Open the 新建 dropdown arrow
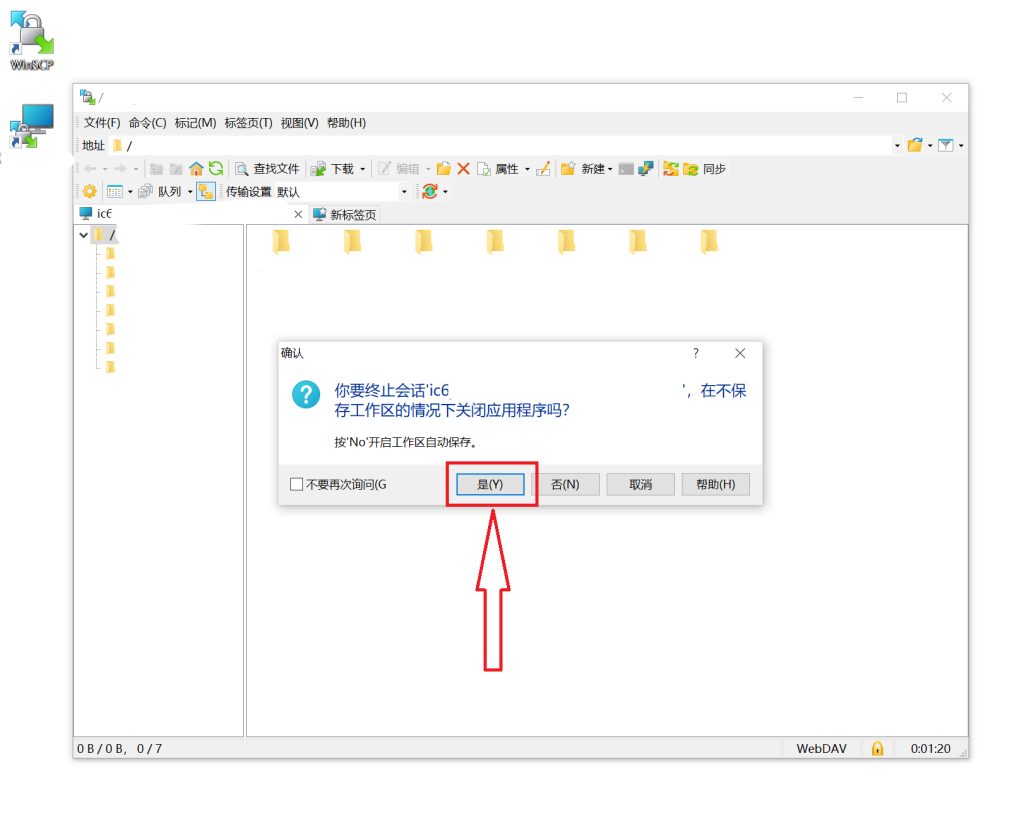1024x835 pixels. coord(610,169)
